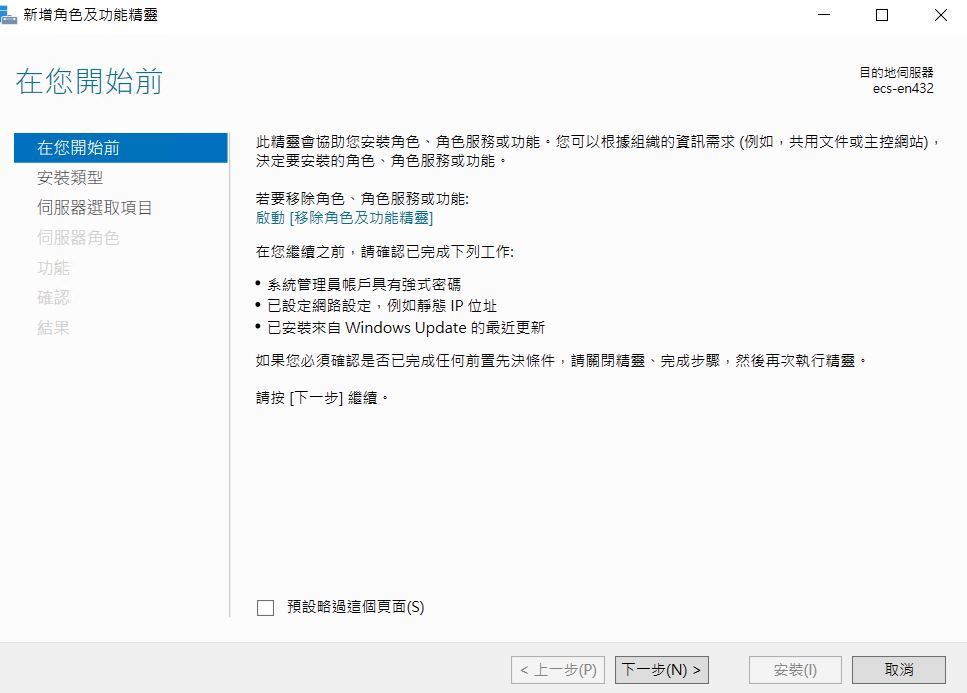The image size is (967, 693).
Task: Click the destination server name ecs-en432
Action: pos(903,89)
